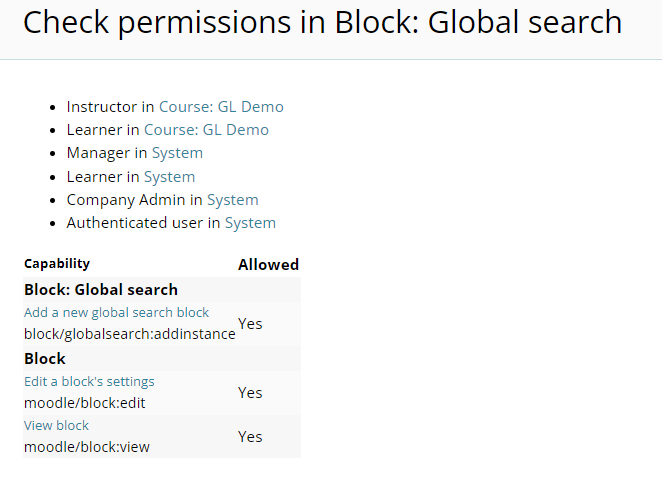Viewport: 662px width, 478px height.
Task: Open Course: GL Demo link beside Learner
Action: 206,130
